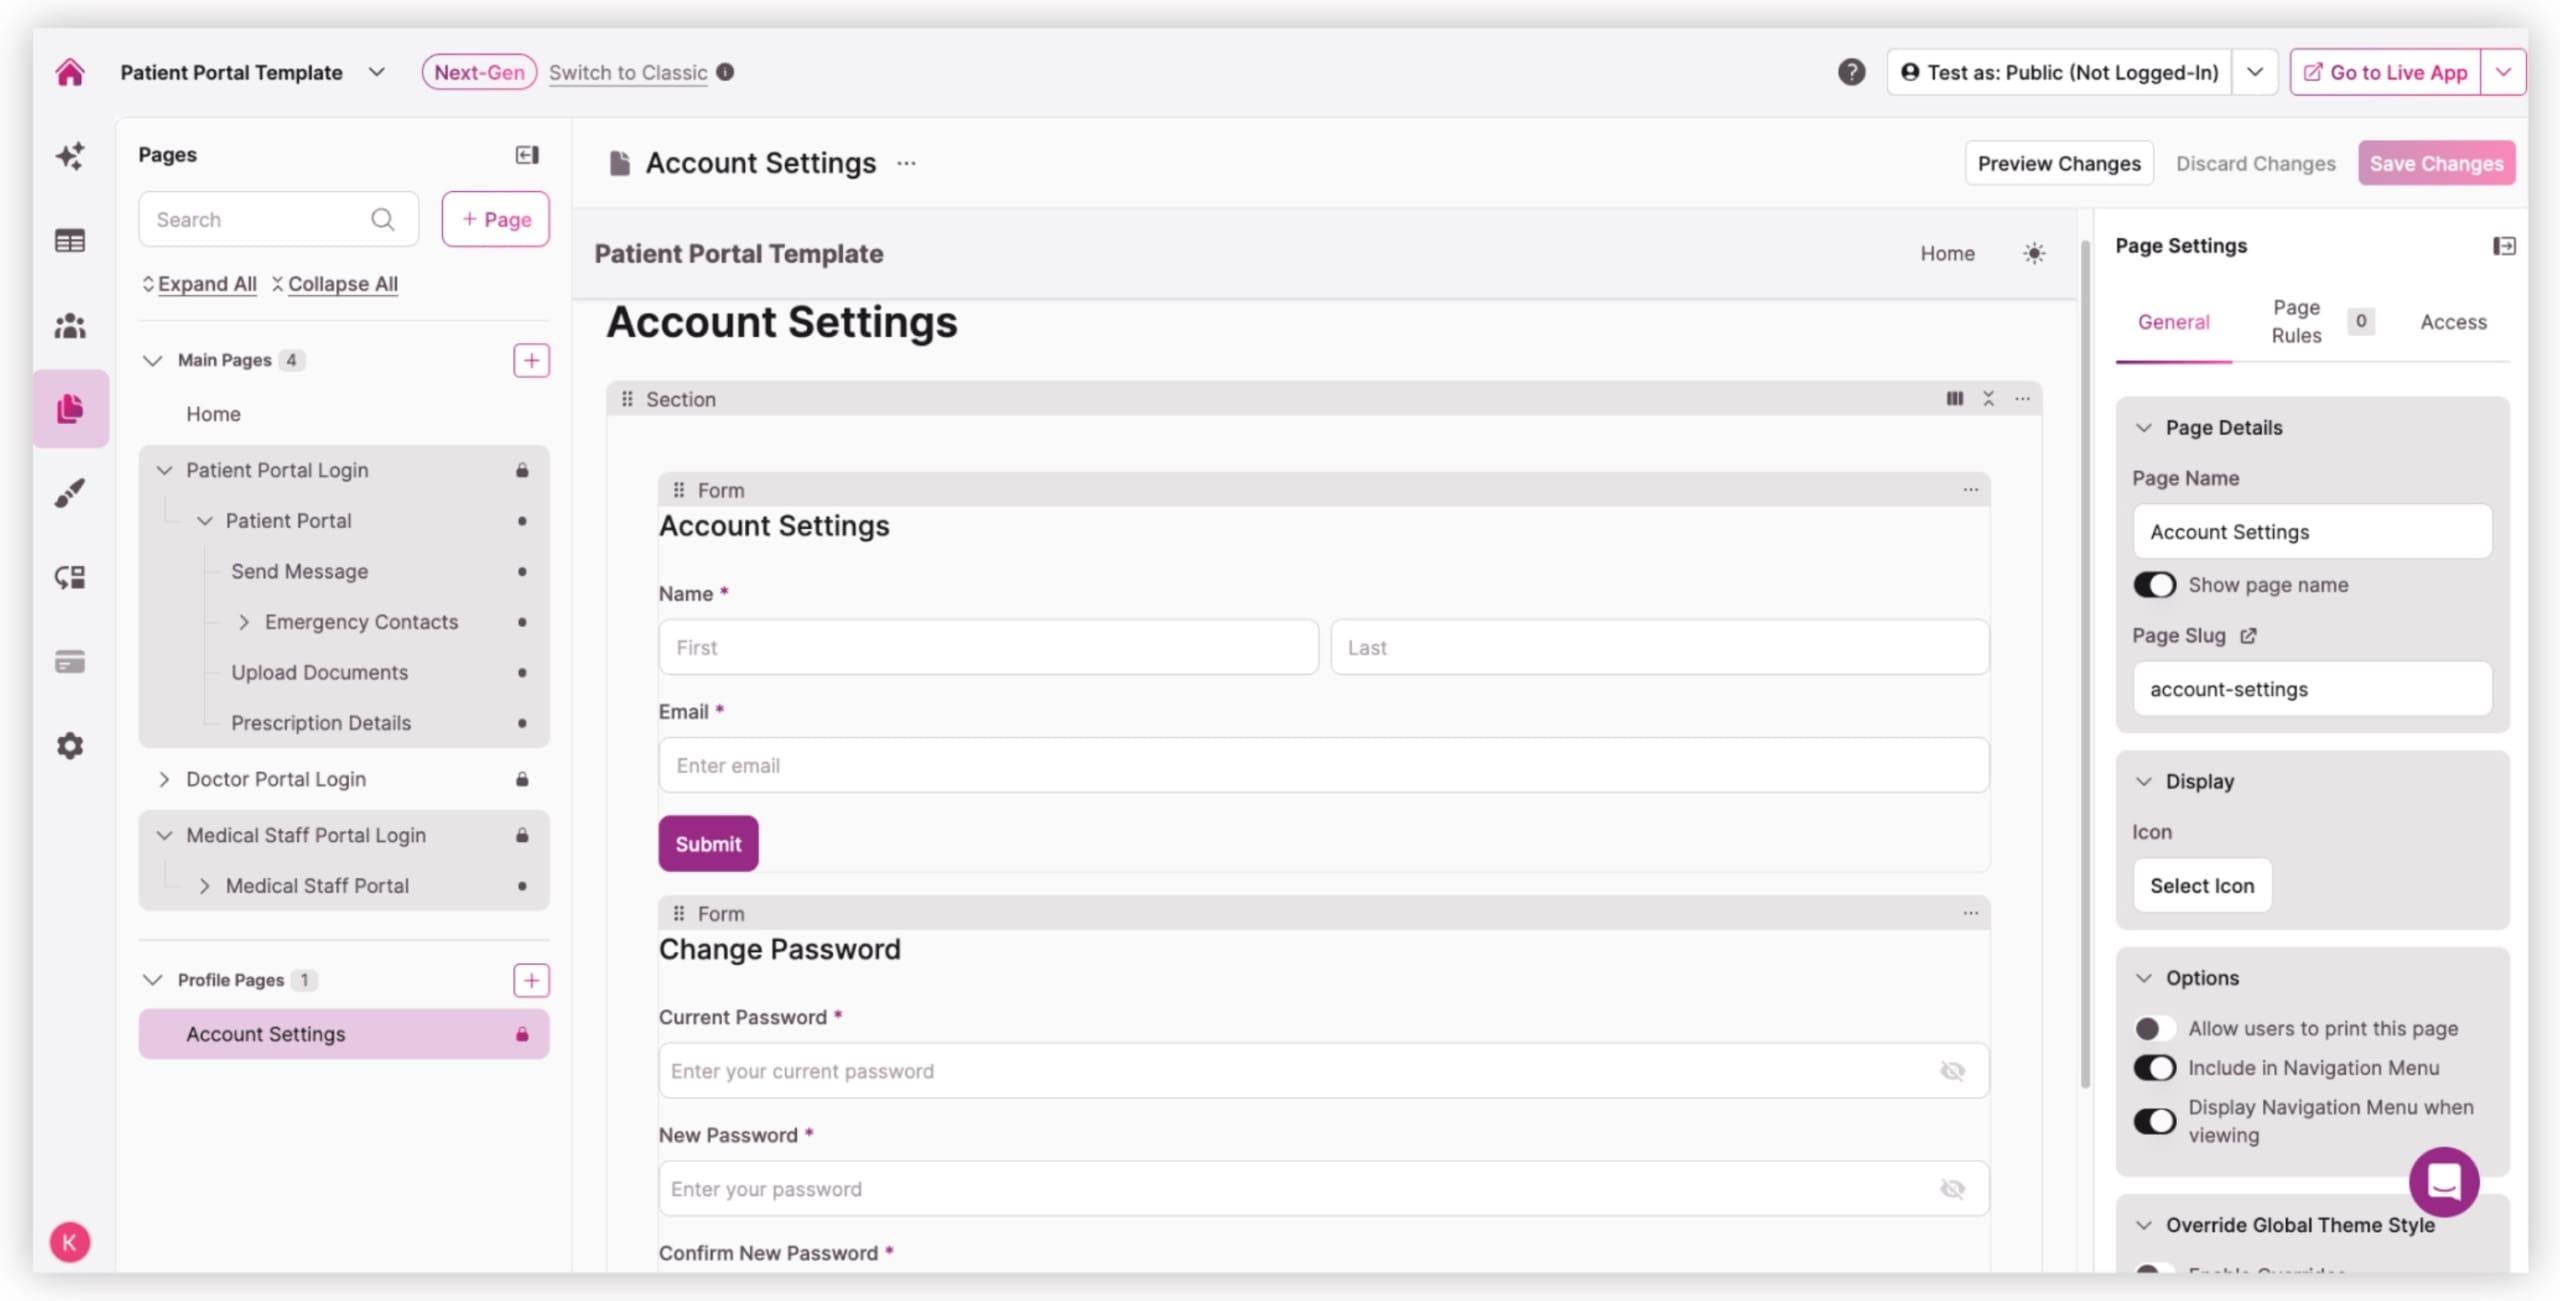This screenshot has height=1301, width=2560.
Task: Open the data tables icon in the sidebar
Action: 70,241
